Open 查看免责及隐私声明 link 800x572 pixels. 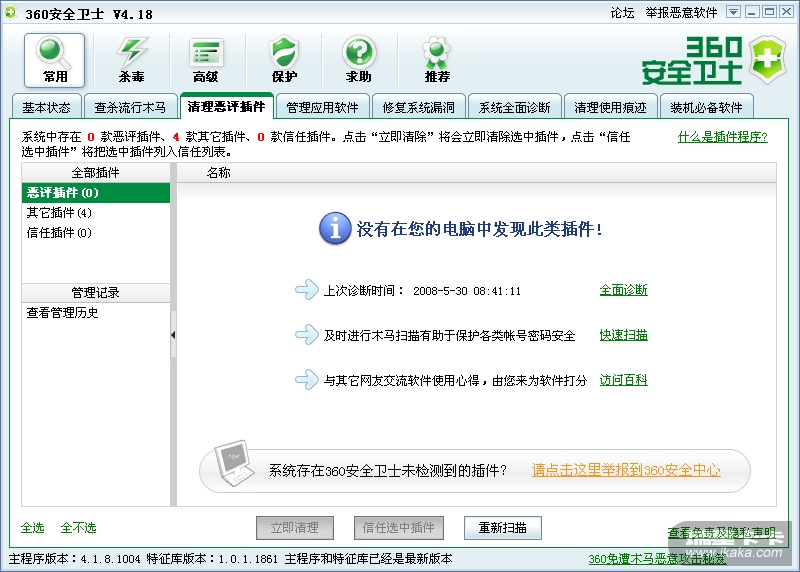coord(721,533)
